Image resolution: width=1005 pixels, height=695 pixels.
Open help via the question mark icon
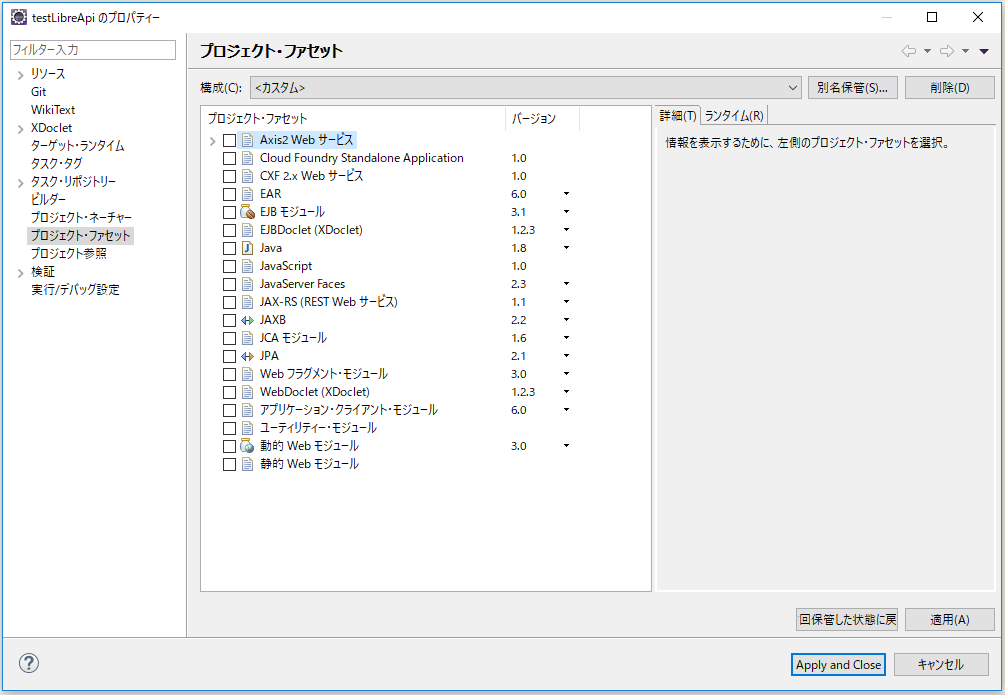[28, 663]
